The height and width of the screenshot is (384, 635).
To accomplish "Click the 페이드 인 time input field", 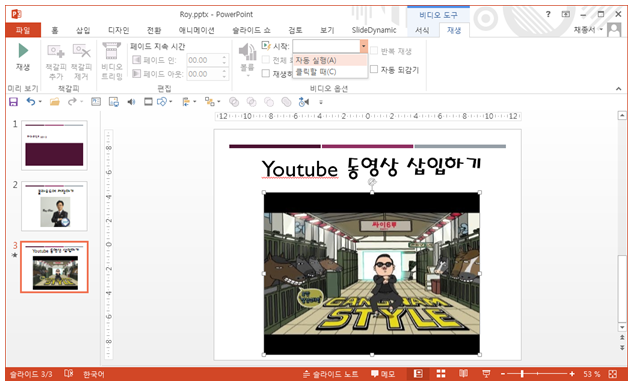I will pos(204,60).
